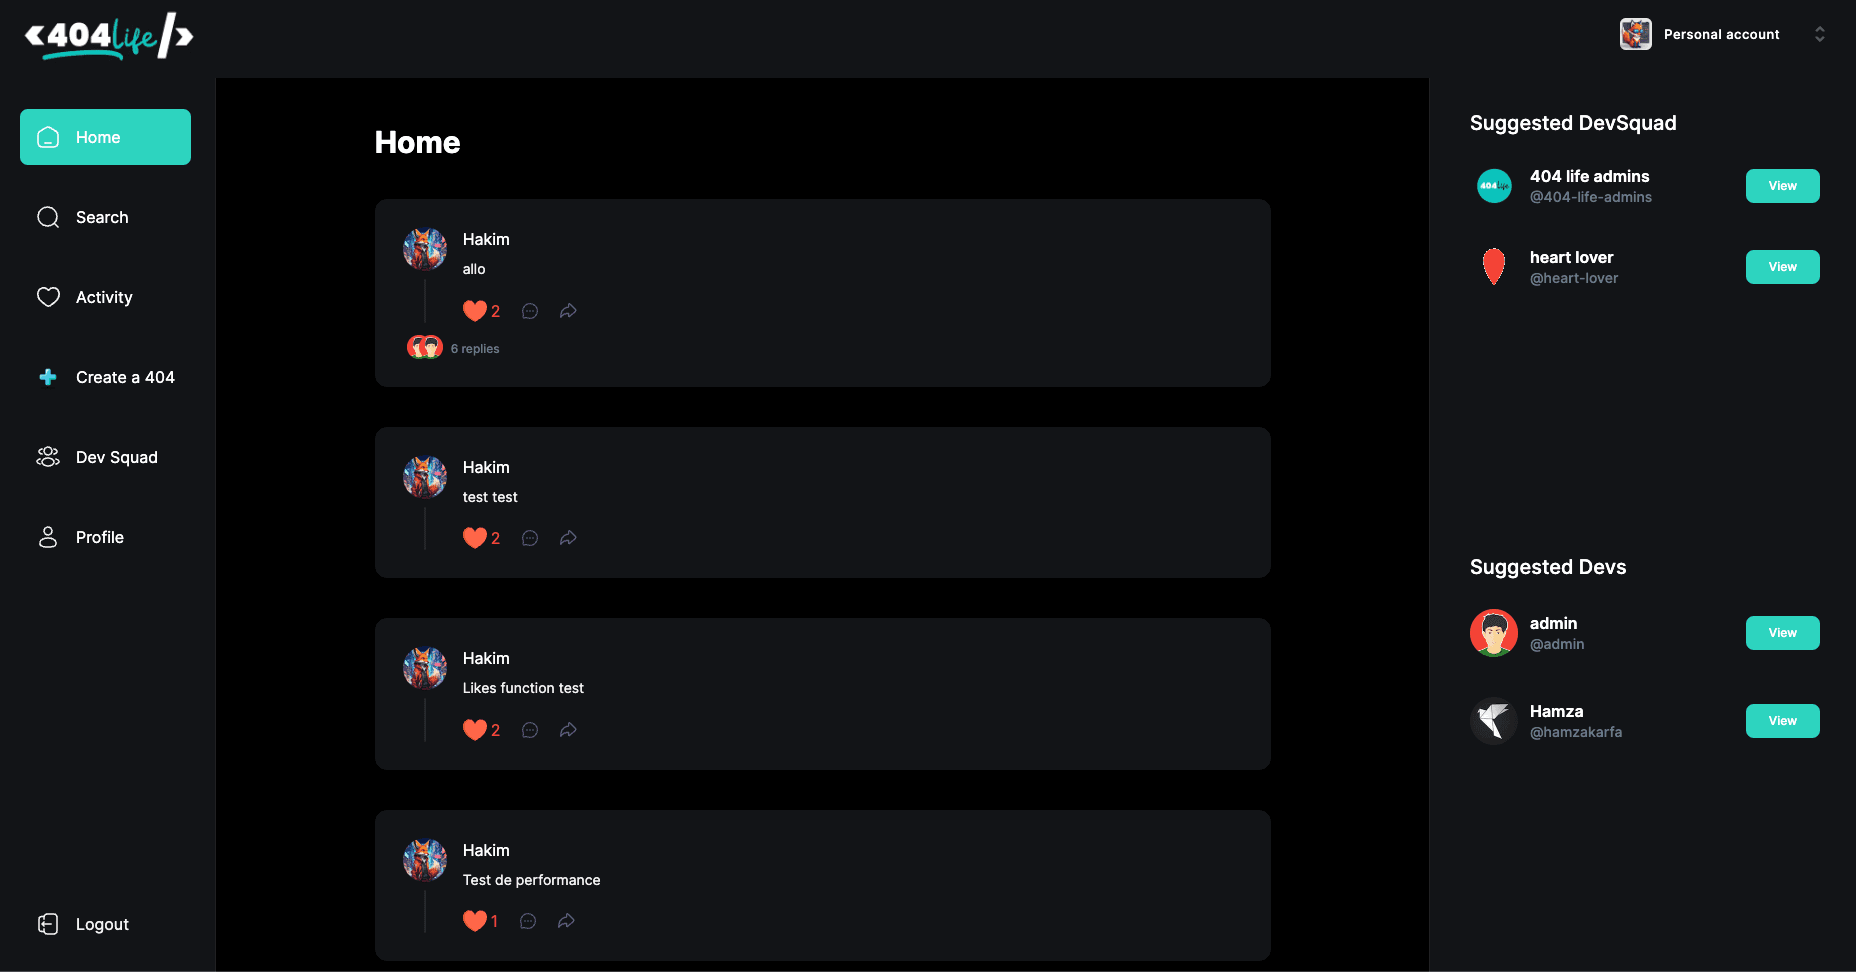Open comment icon on "allo" post

point(530,311)
